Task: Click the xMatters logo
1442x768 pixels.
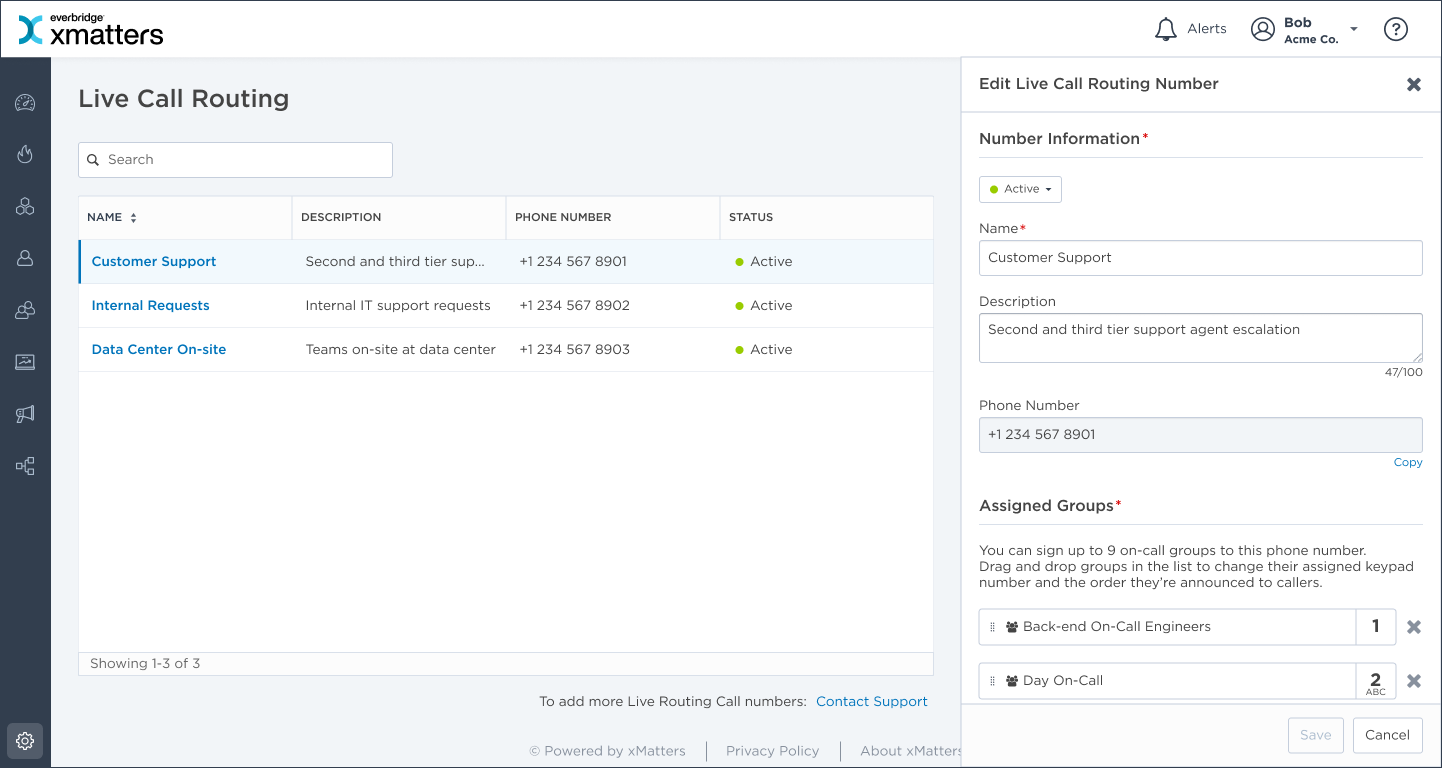Action: coord(91,30)
